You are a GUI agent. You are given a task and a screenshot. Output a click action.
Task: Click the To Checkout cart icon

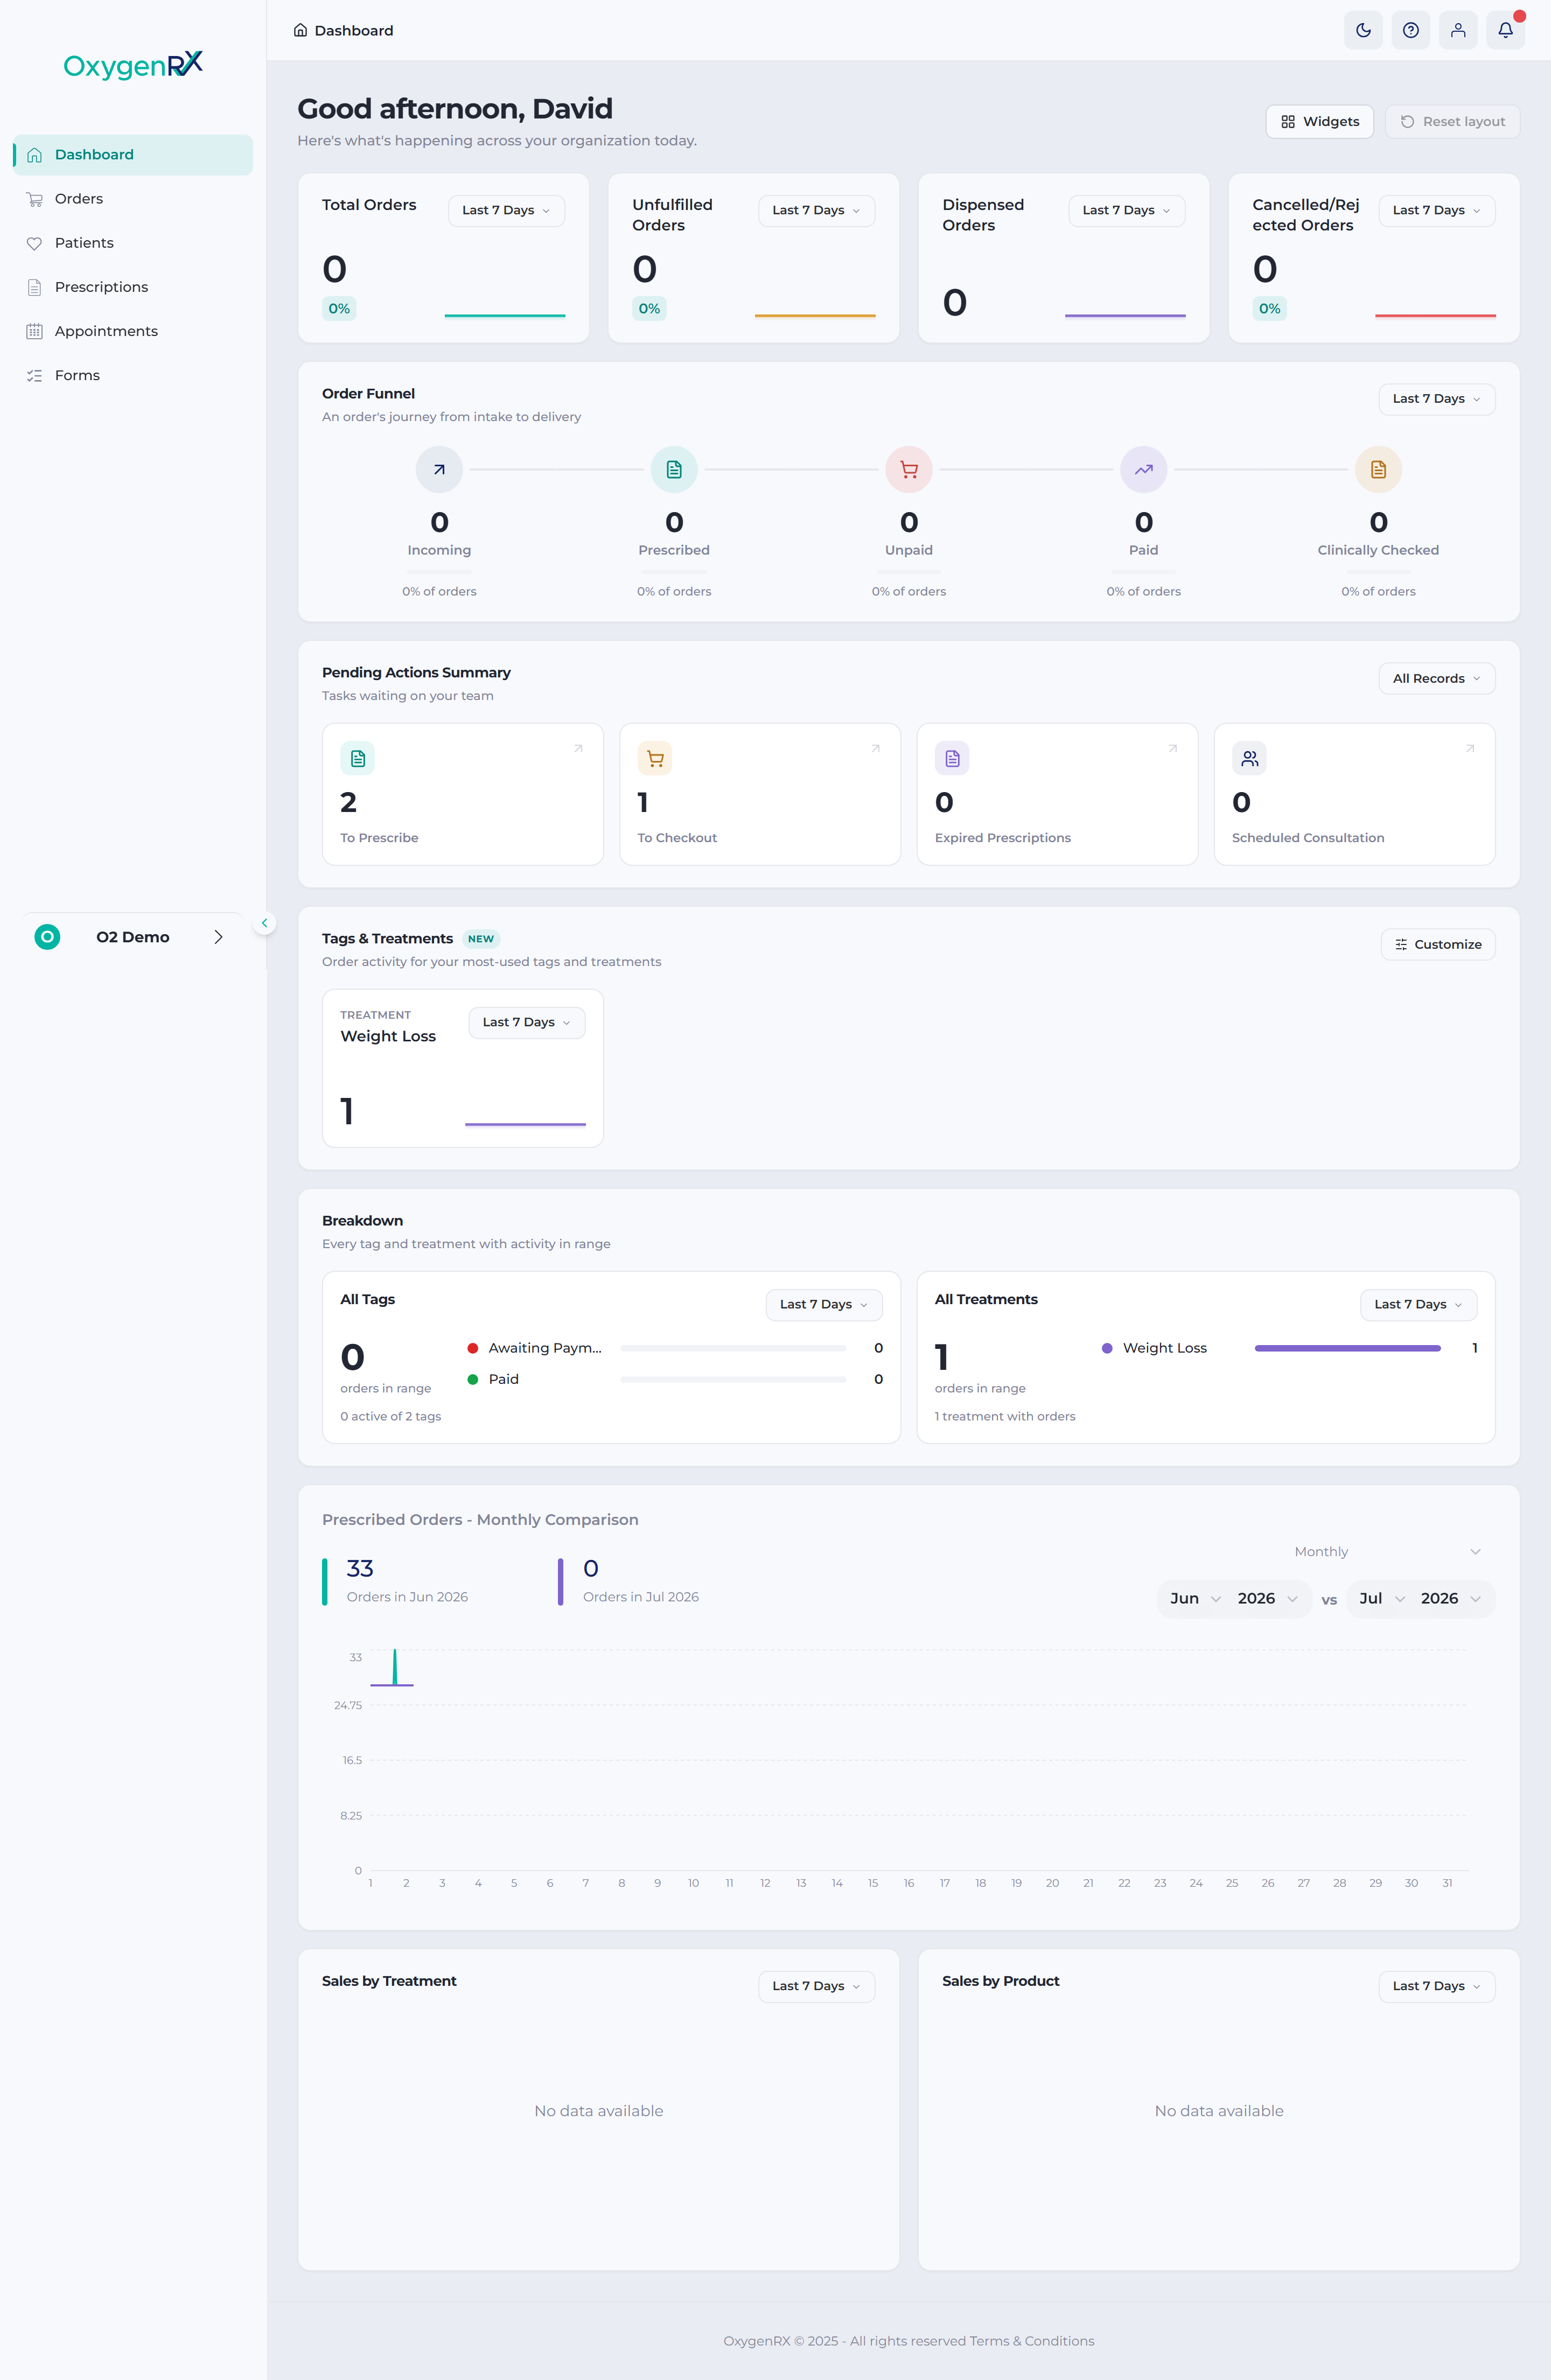654,758
